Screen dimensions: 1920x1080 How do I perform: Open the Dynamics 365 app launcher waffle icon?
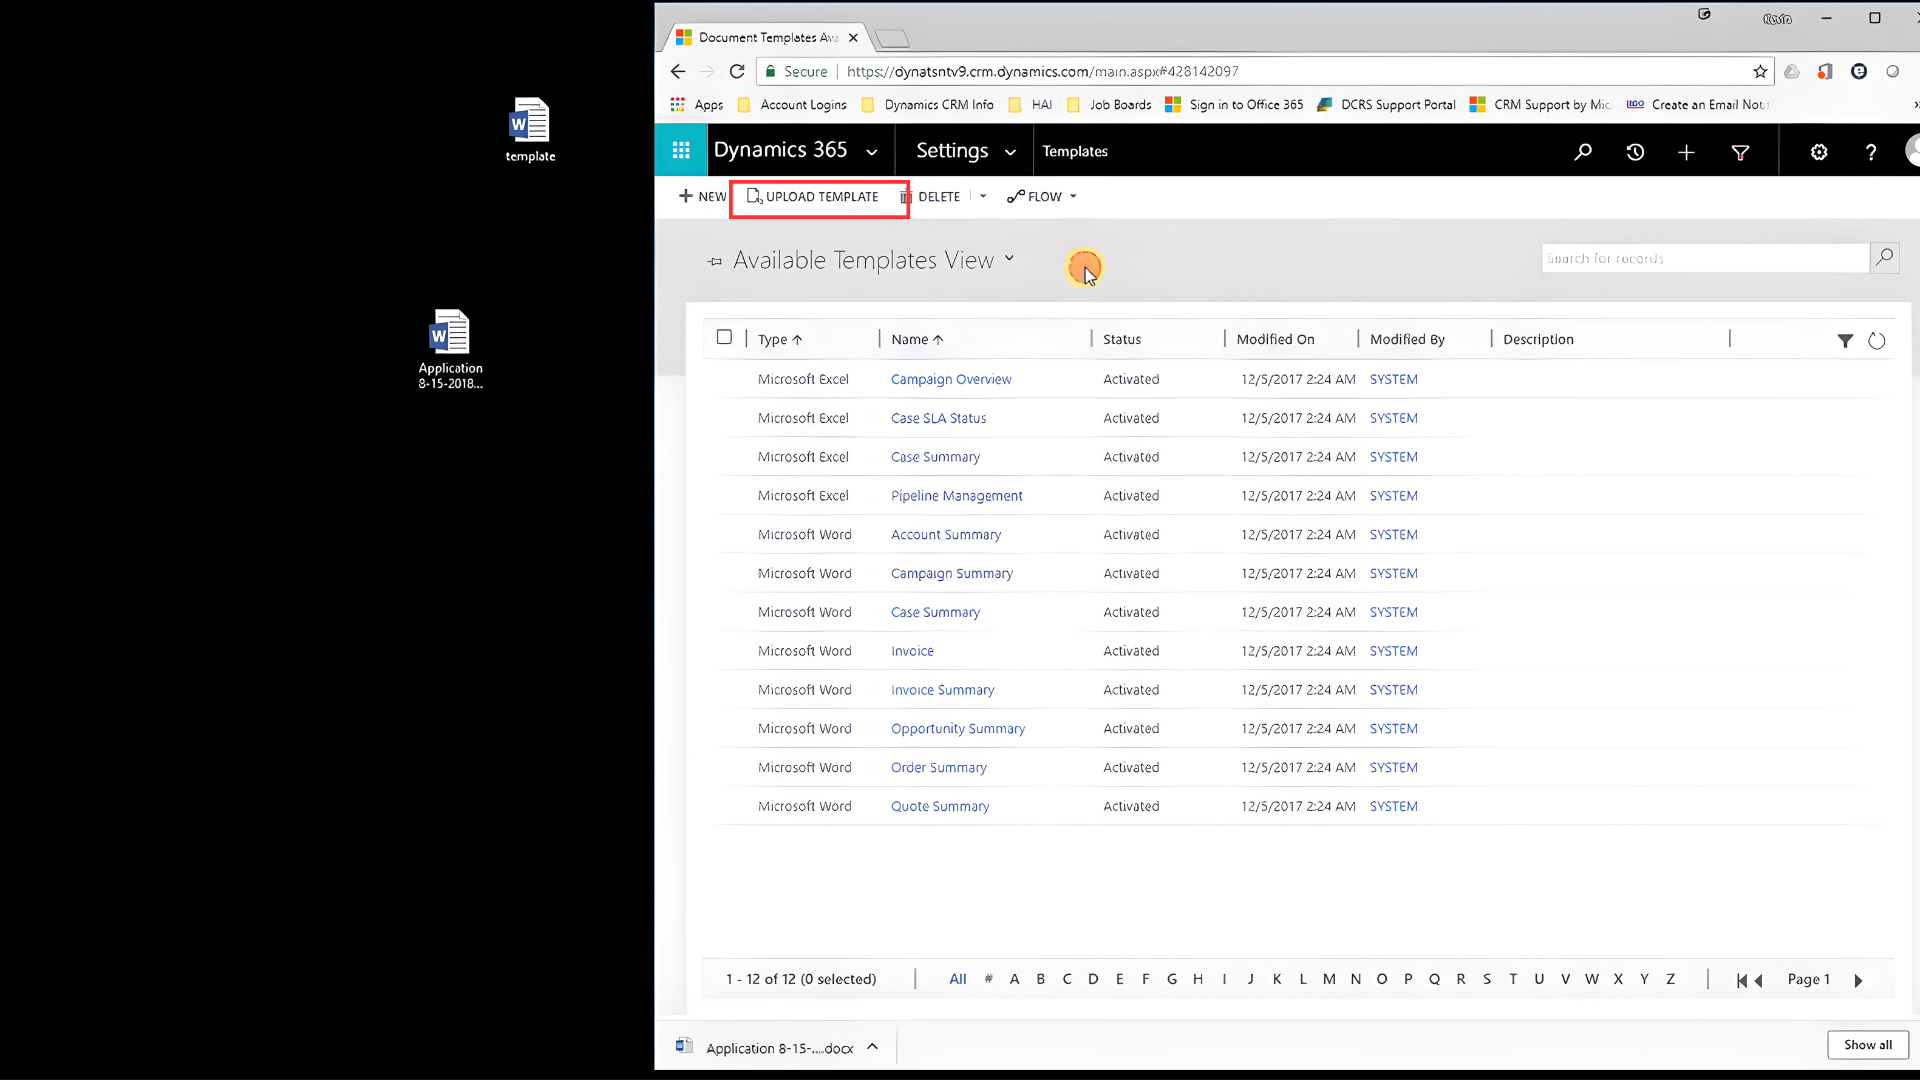click(x=681, y=151)
